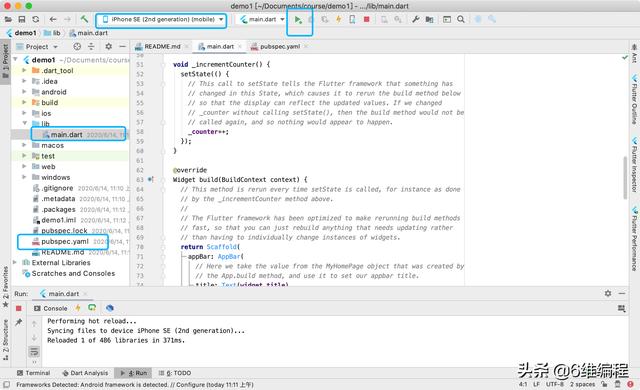Expand the test folder
This screenshot has height=390, width=640.
pos(24,156)
